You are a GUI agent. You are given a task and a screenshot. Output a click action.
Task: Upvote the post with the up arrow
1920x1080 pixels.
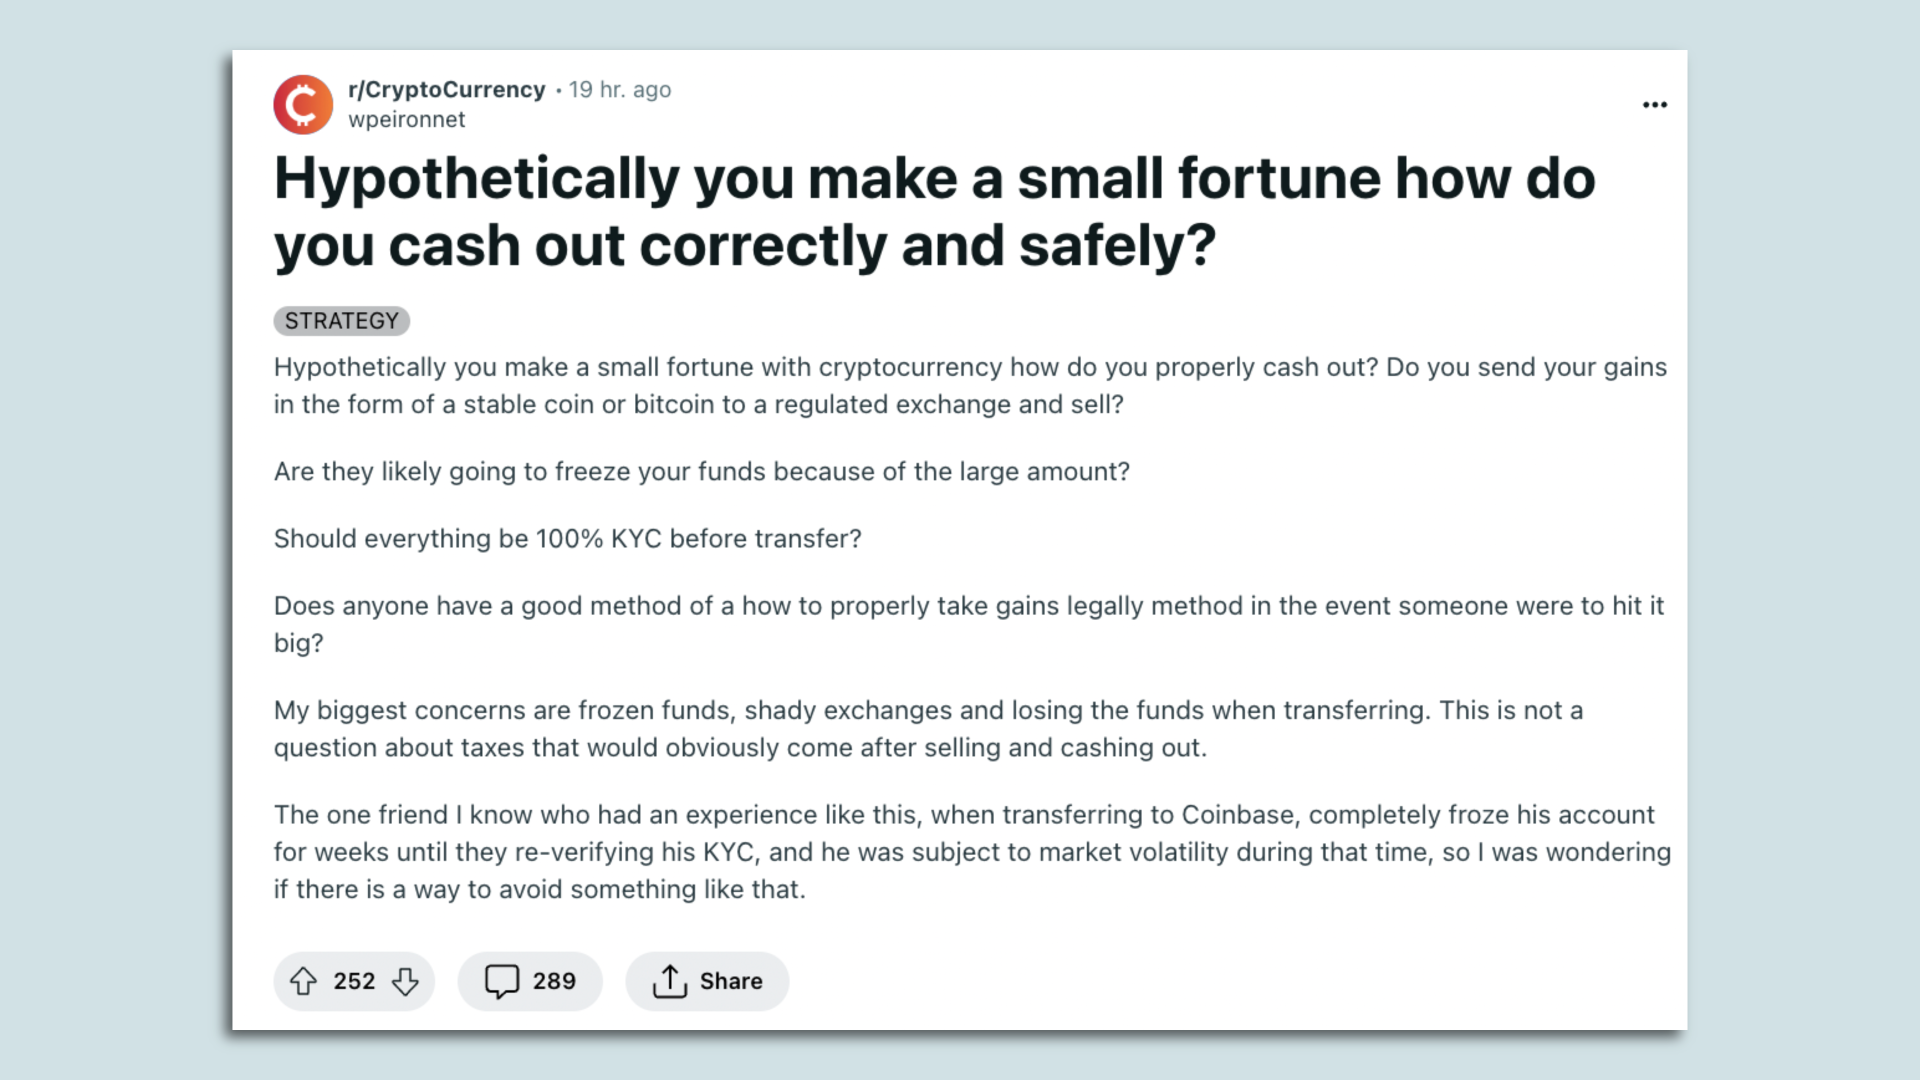(303, 981)
